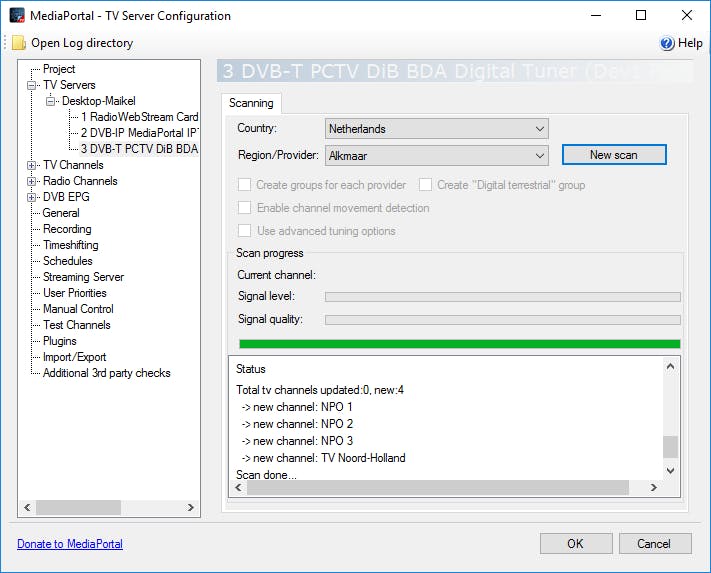Image resolution: width=711 pixels, height=573 pixels.
Task: Click the blue Help question mark icon
Action: (x=667, y=44)
